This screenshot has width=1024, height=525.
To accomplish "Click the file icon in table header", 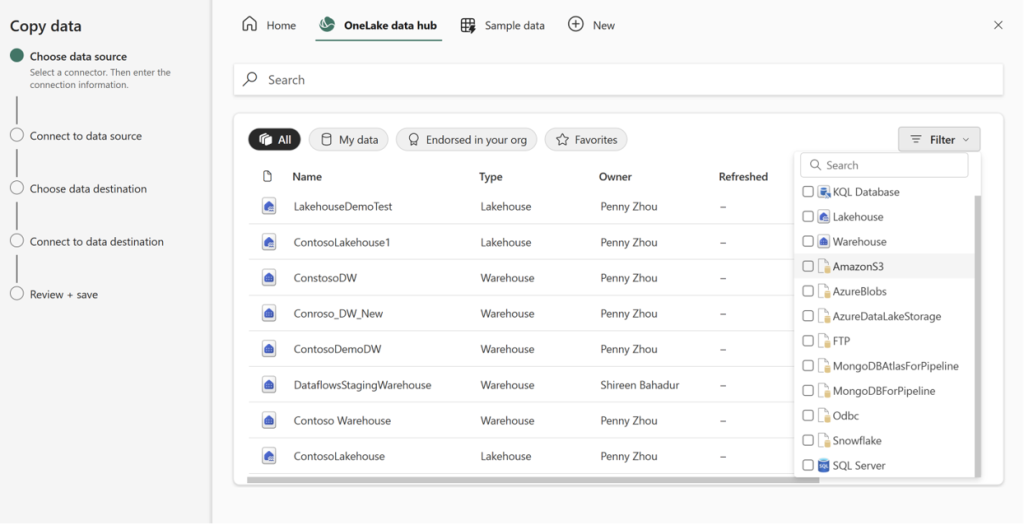I will click(267, 176).
